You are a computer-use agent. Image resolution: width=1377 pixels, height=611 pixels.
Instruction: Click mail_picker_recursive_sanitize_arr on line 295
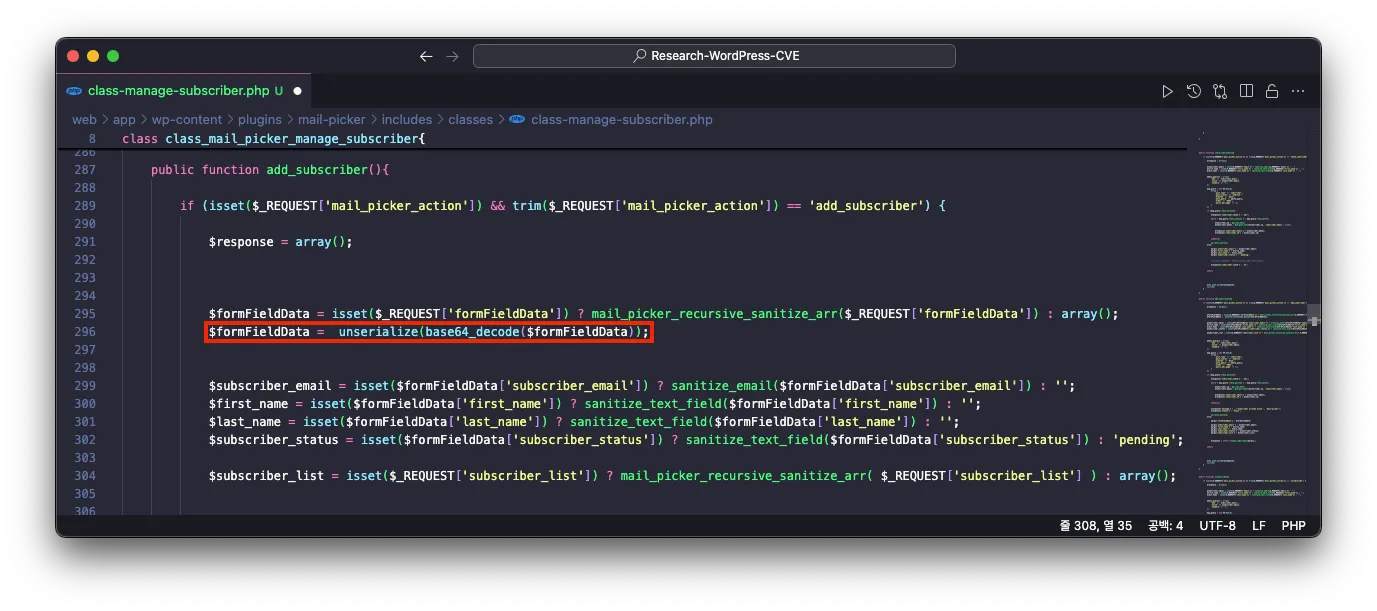pos(714,314)
